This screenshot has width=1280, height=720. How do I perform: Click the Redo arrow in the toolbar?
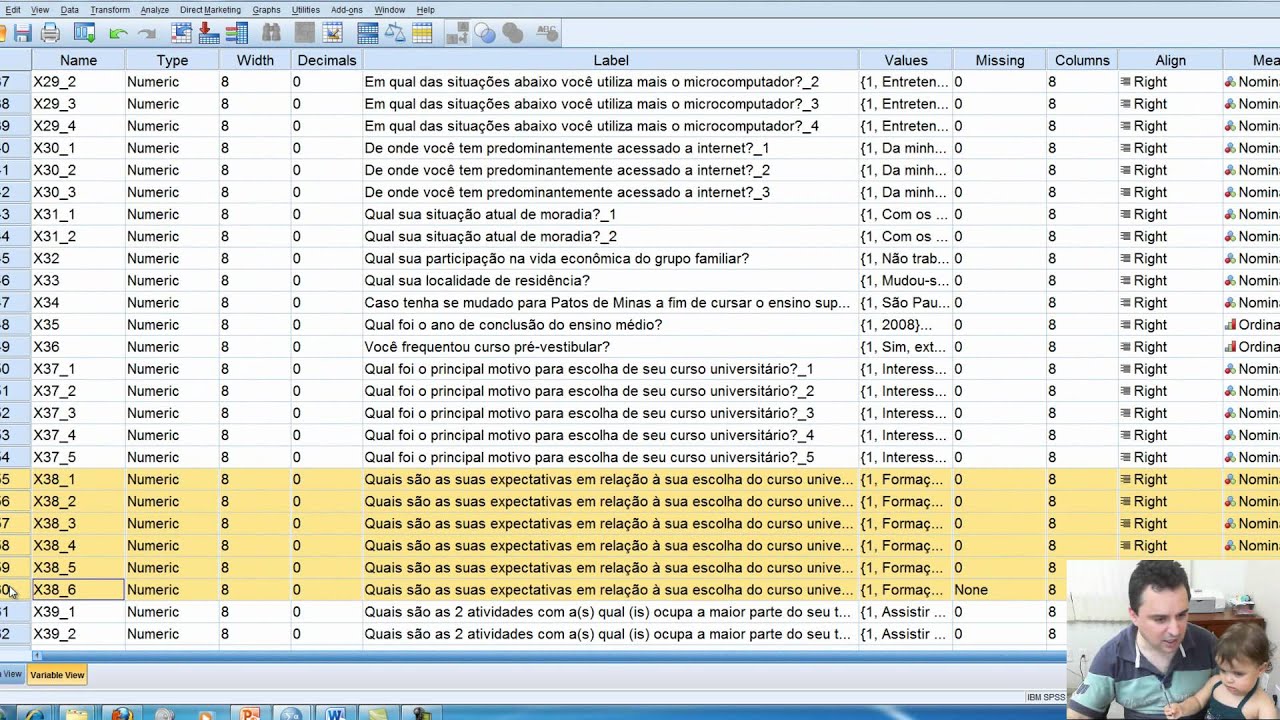[146, 33]
